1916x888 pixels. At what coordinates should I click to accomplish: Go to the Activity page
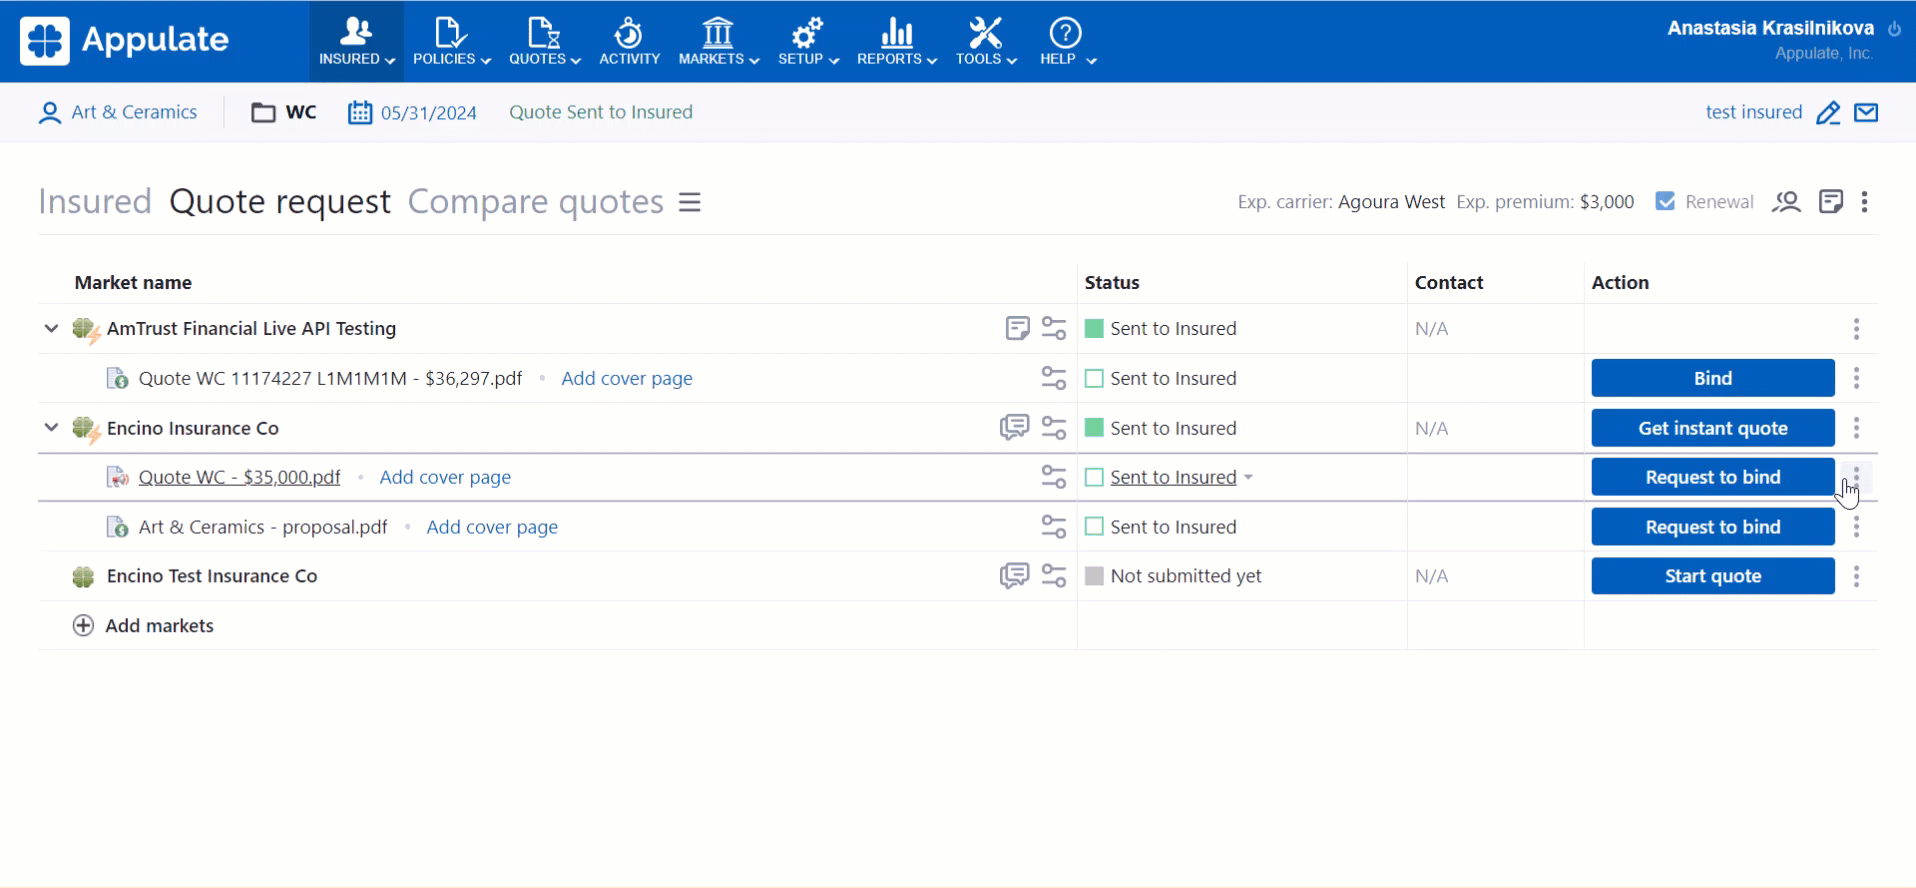629,41
